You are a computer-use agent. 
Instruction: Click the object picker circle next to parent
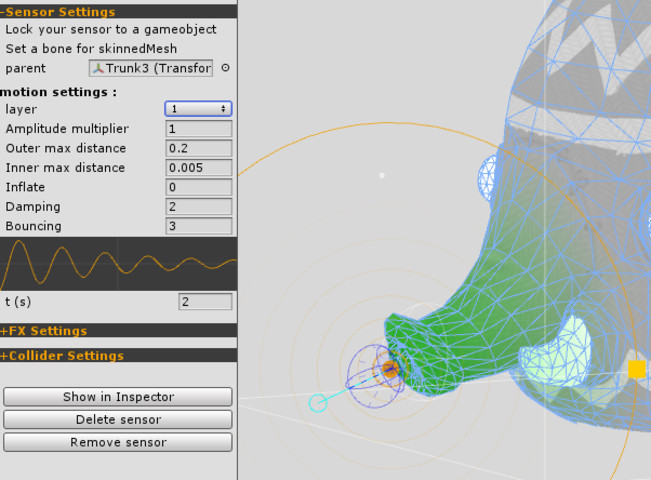(225, 68)
